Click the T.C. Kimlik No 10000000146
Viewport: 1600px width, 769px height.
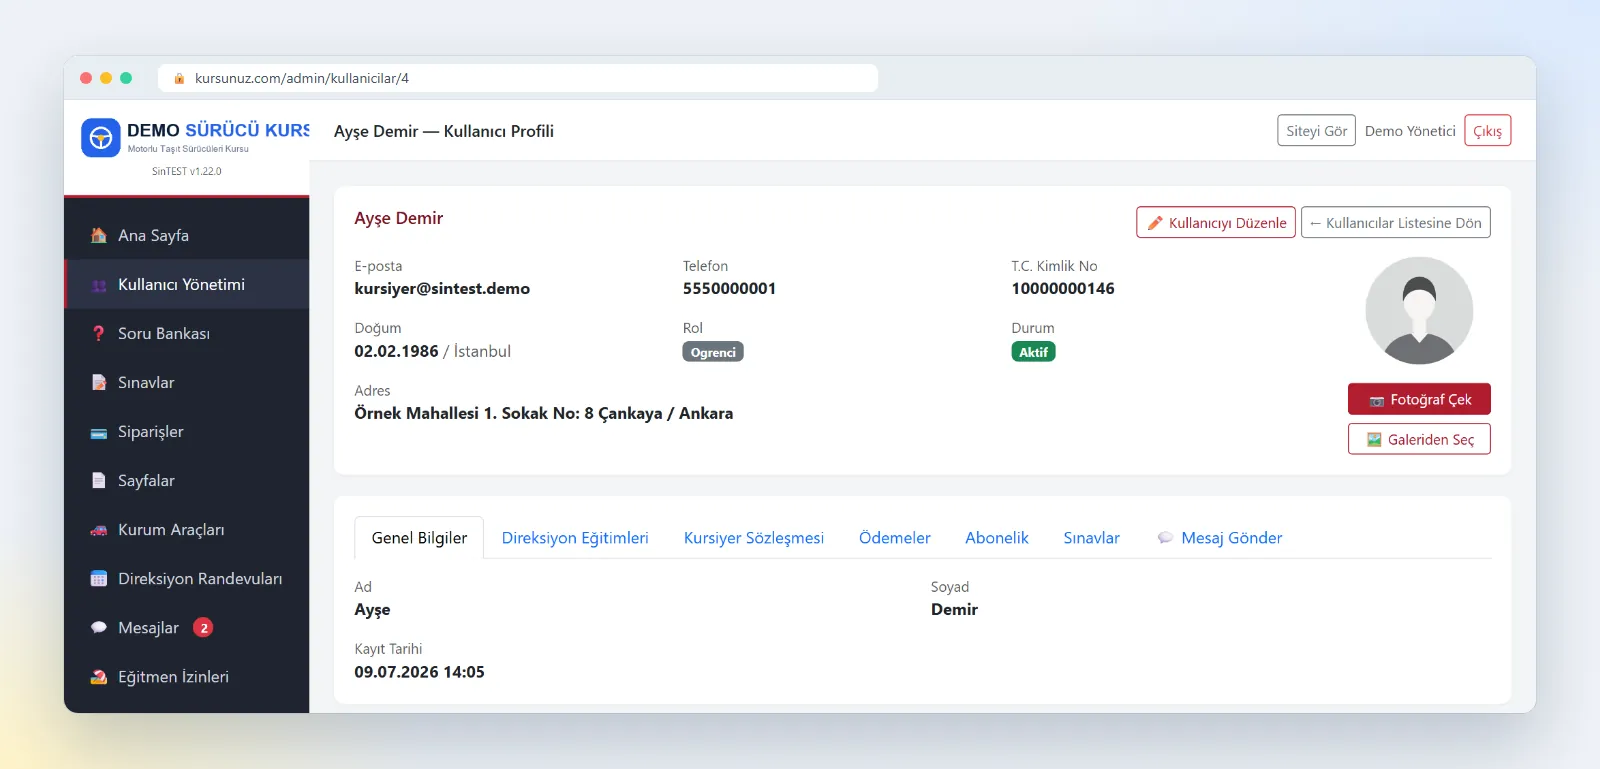[1063, 289]
